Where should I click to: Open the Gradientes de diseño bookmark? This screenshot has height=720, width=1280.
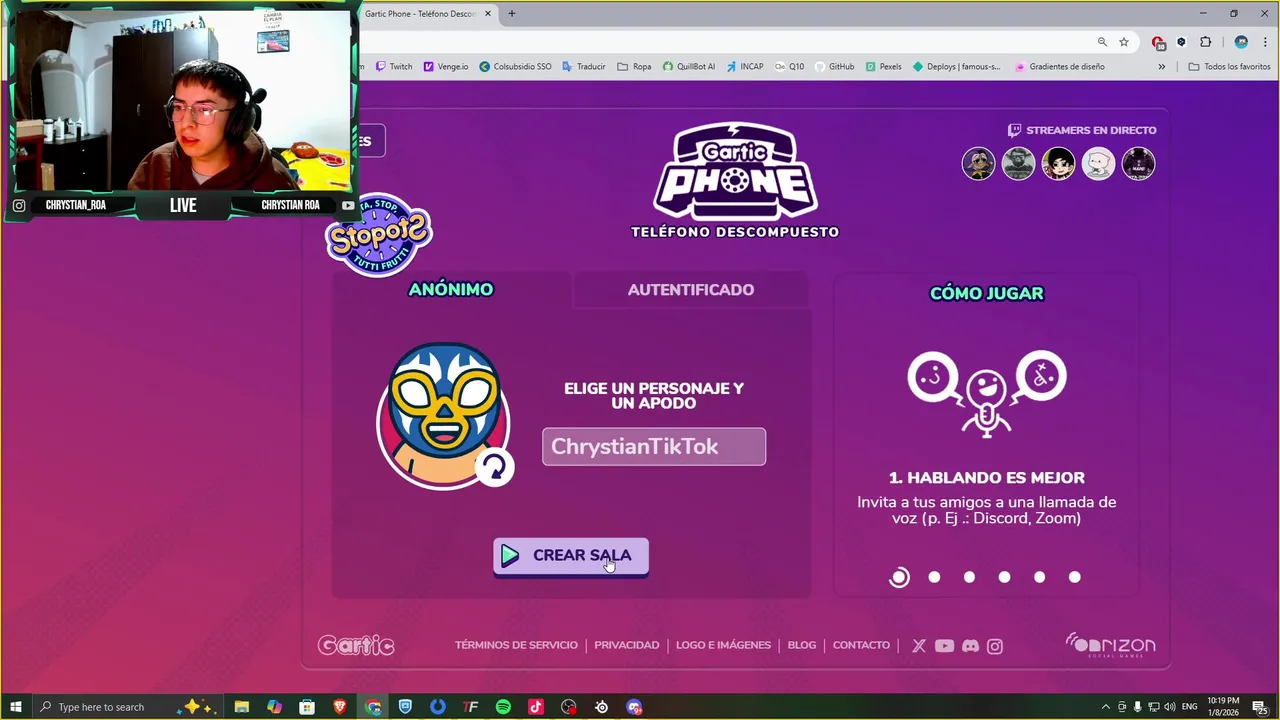[1060, 67]
